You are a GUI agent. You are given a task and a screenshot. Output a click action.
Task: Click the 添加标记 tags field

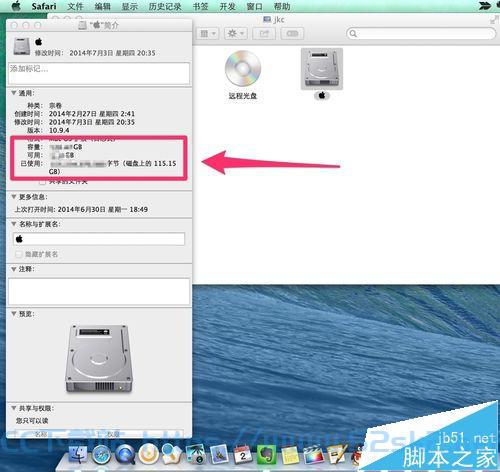99,73
